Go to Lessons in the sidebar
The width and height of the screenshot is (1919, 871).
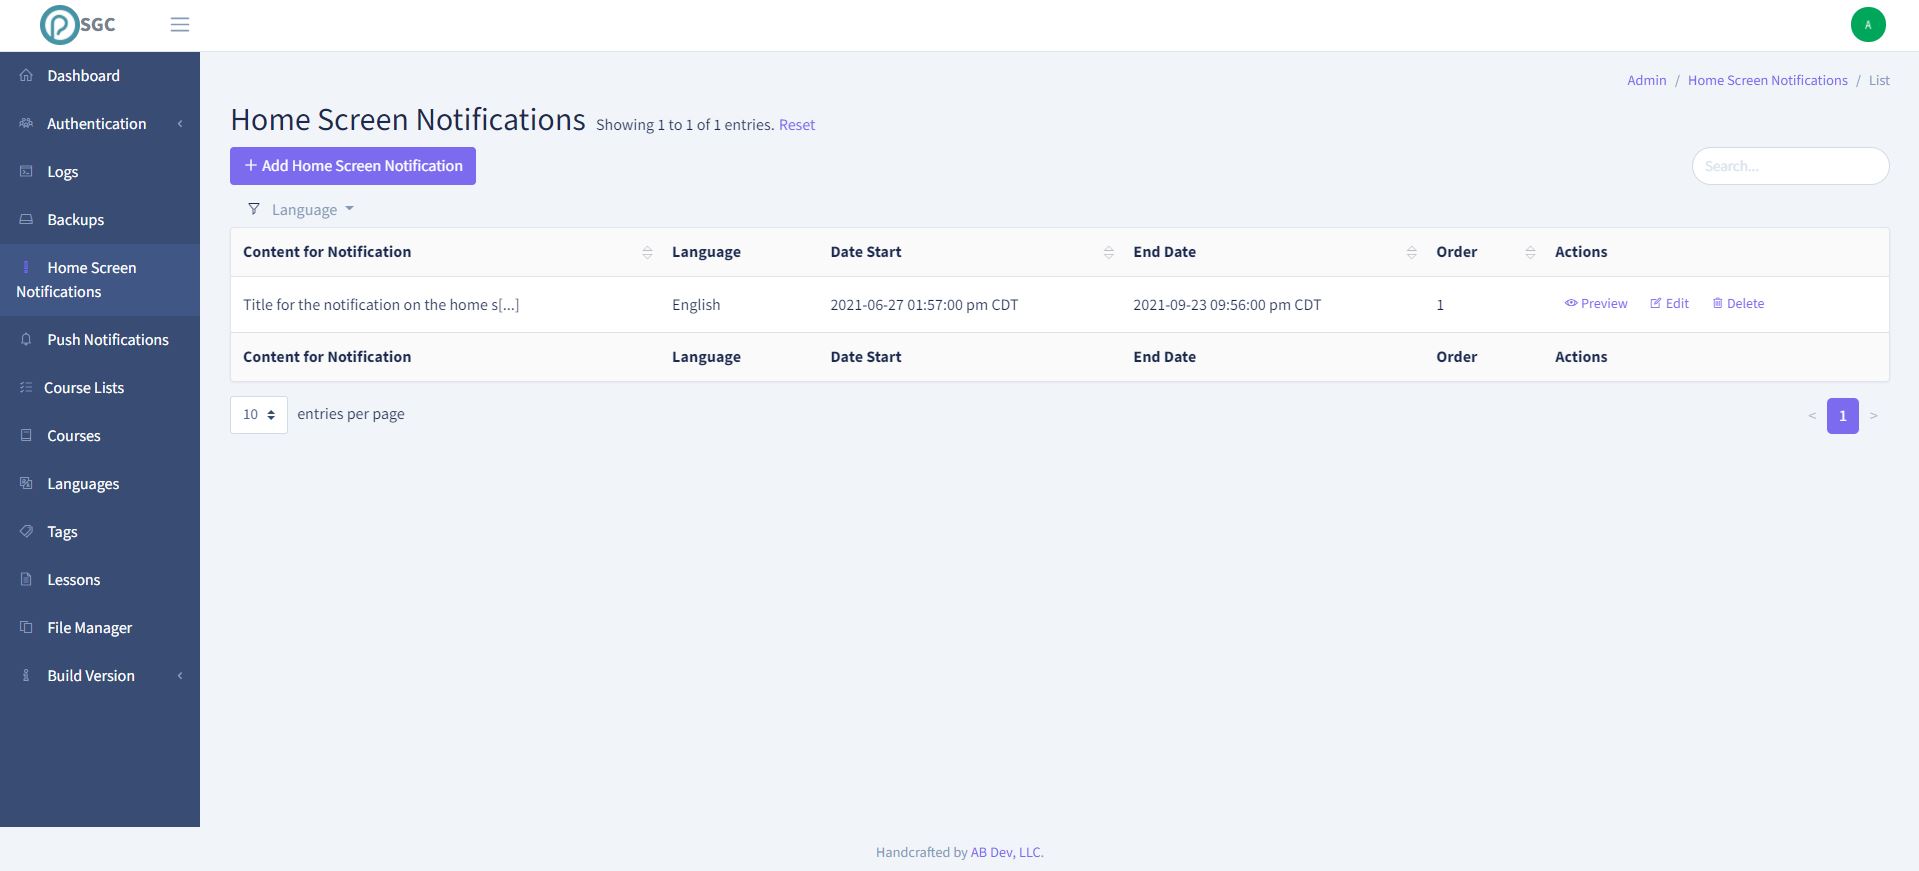click(74, 580)
